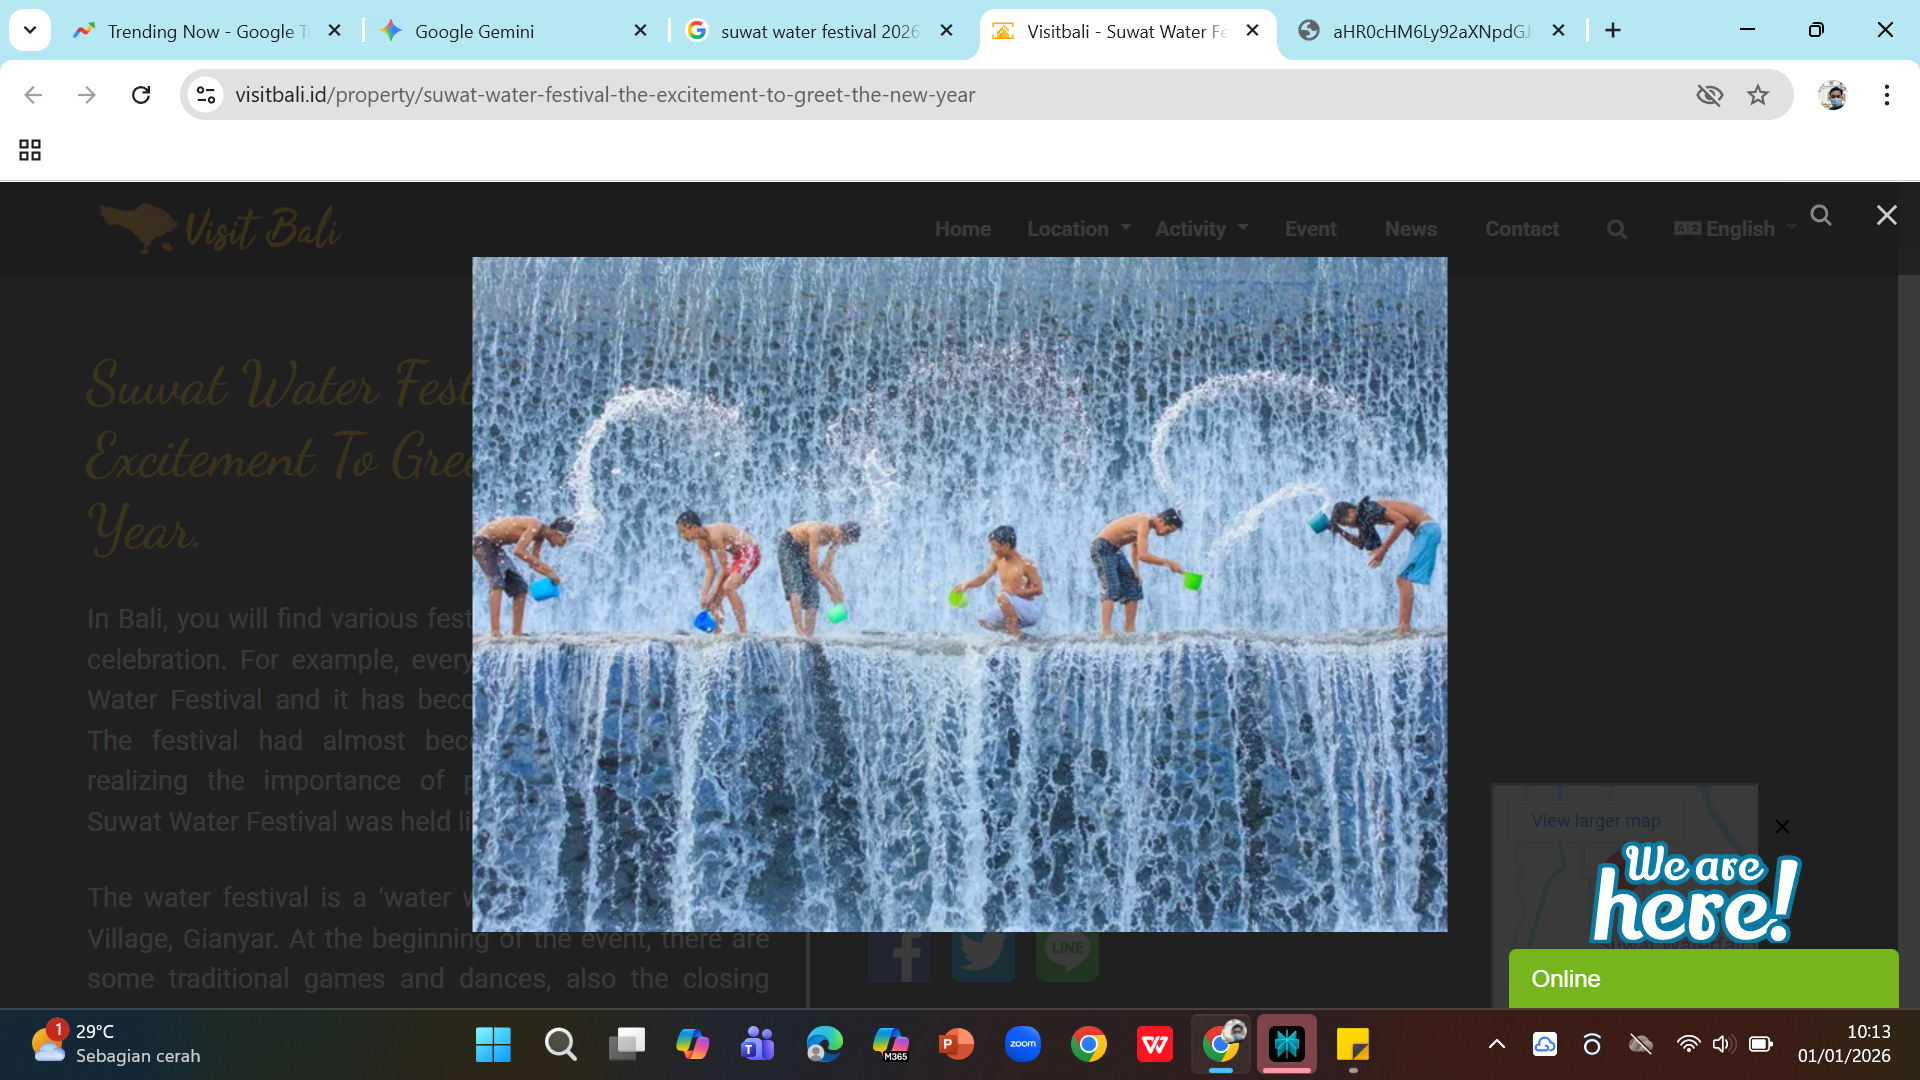Bookmark this page with the star icon
The height and width of the screenshot is (1080, 1920).
click(1758, 95)
